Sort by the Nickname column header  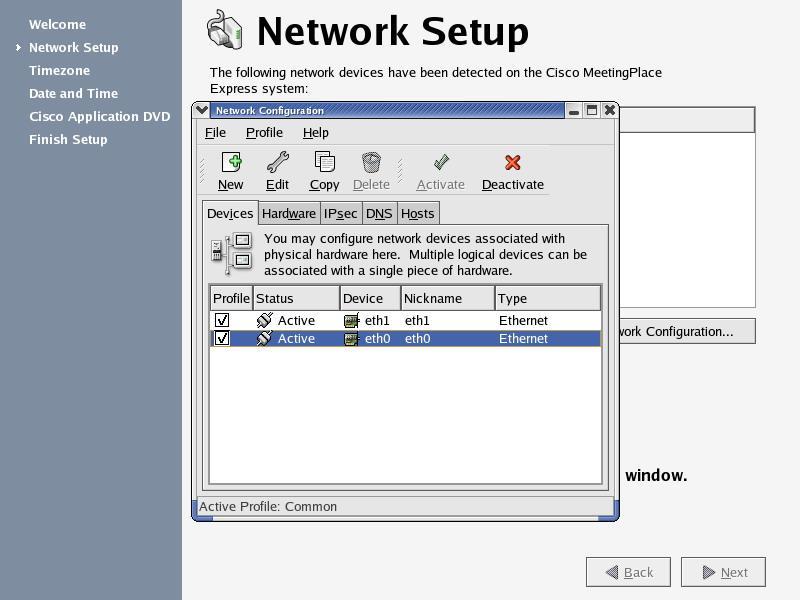click(448, 298)
